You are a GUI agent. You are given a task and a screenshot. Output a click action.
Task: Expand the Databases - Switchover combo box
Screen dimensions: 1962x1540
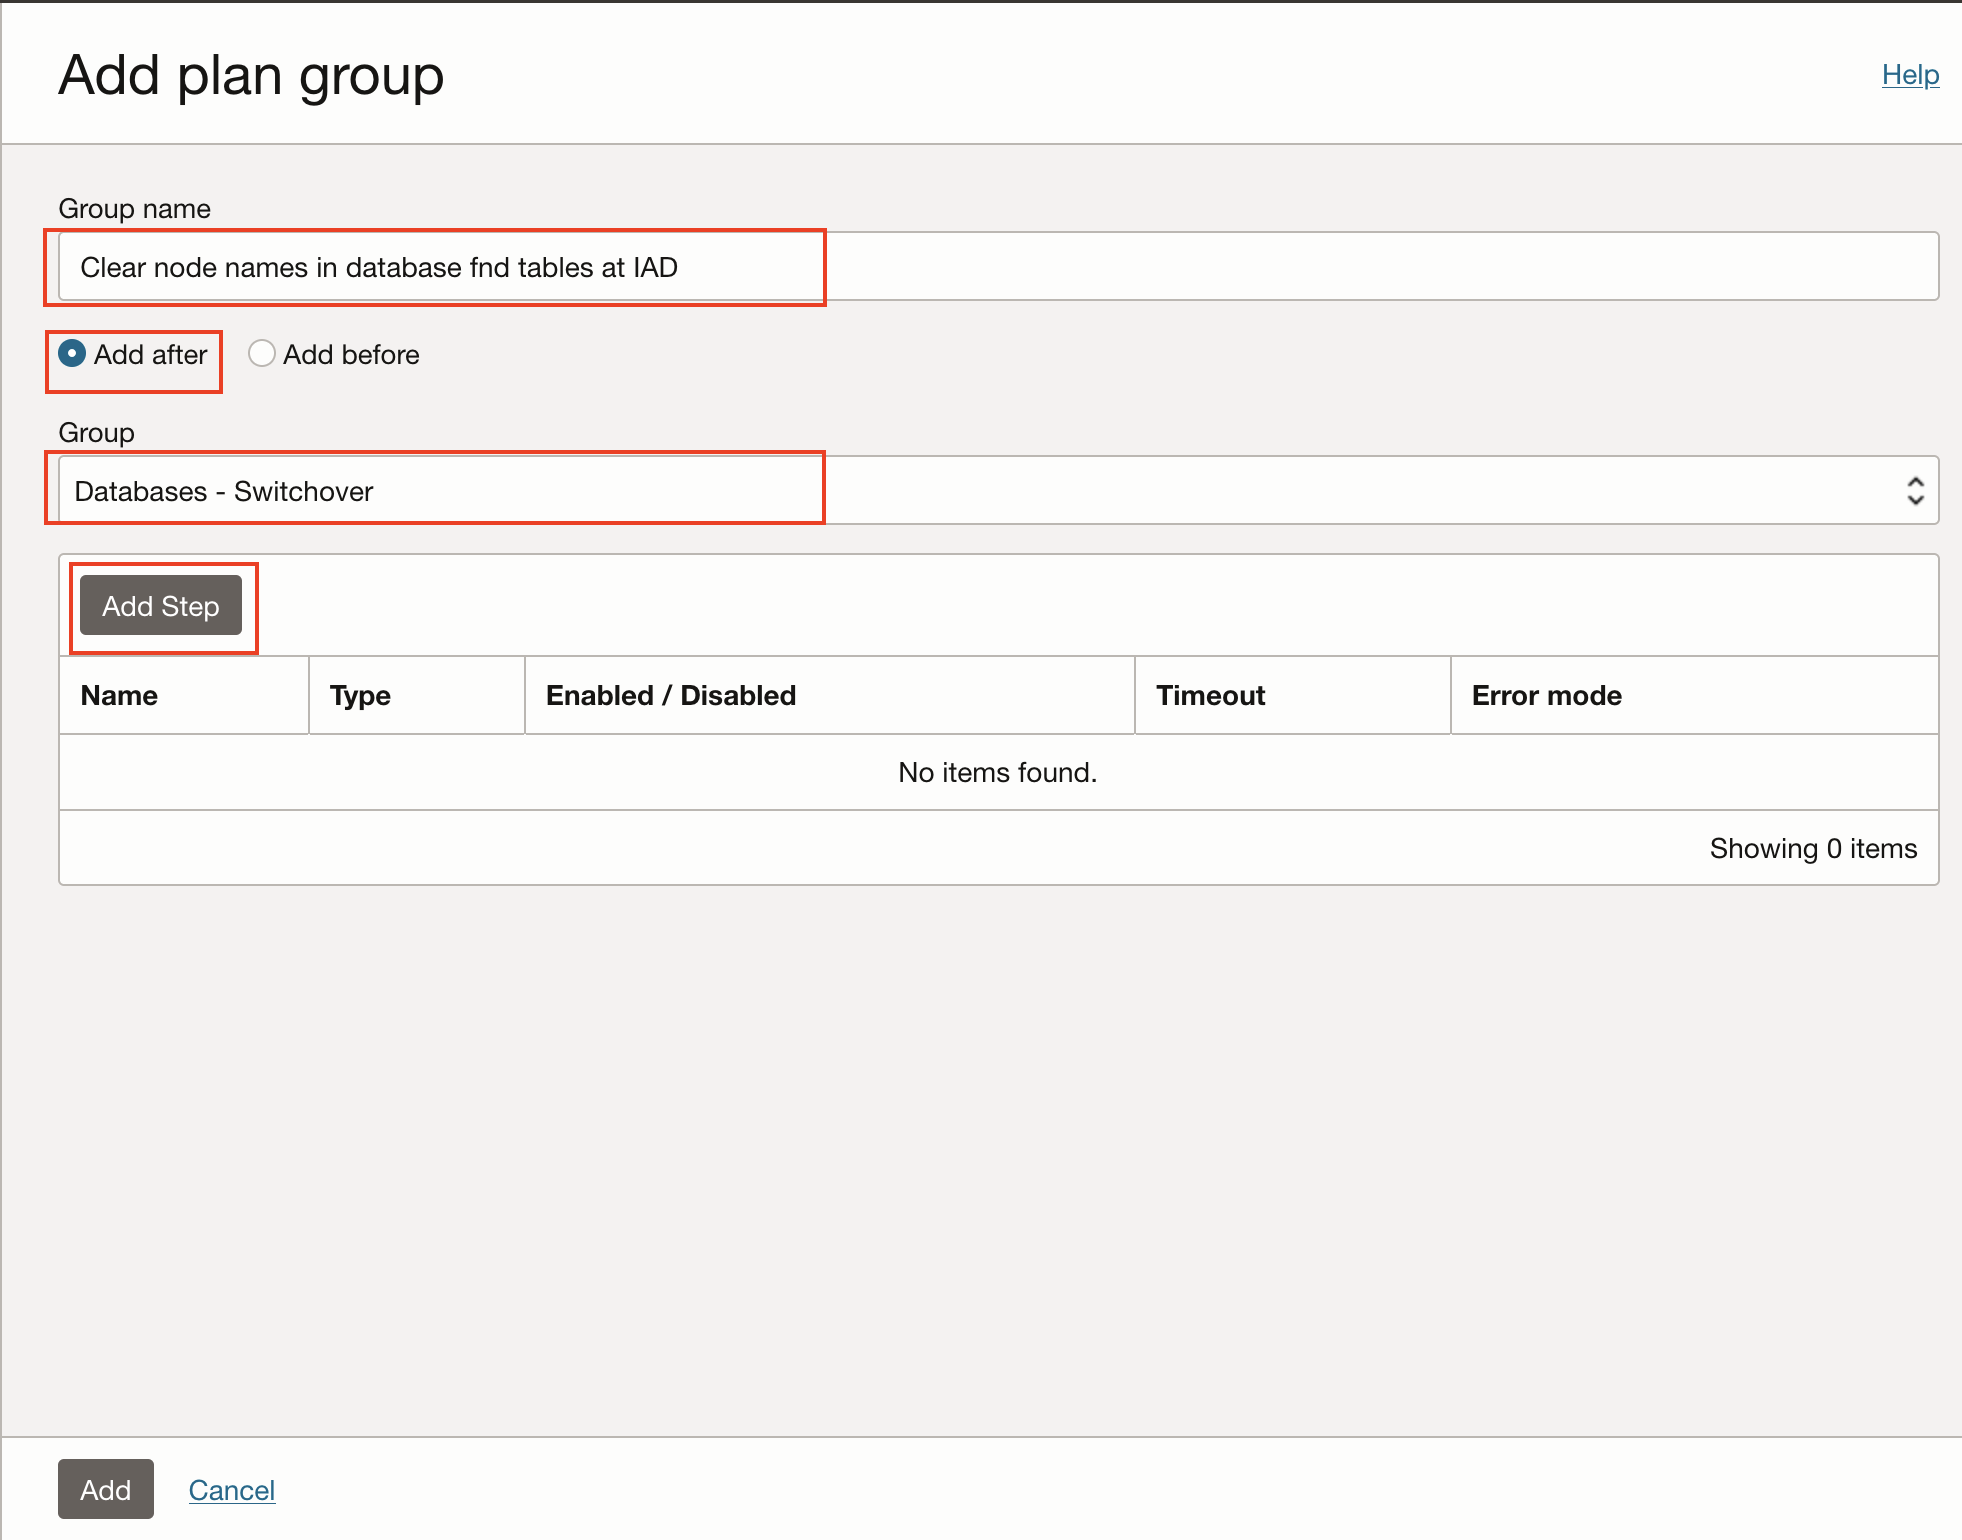pyautogui.click(x=998, y=491)
